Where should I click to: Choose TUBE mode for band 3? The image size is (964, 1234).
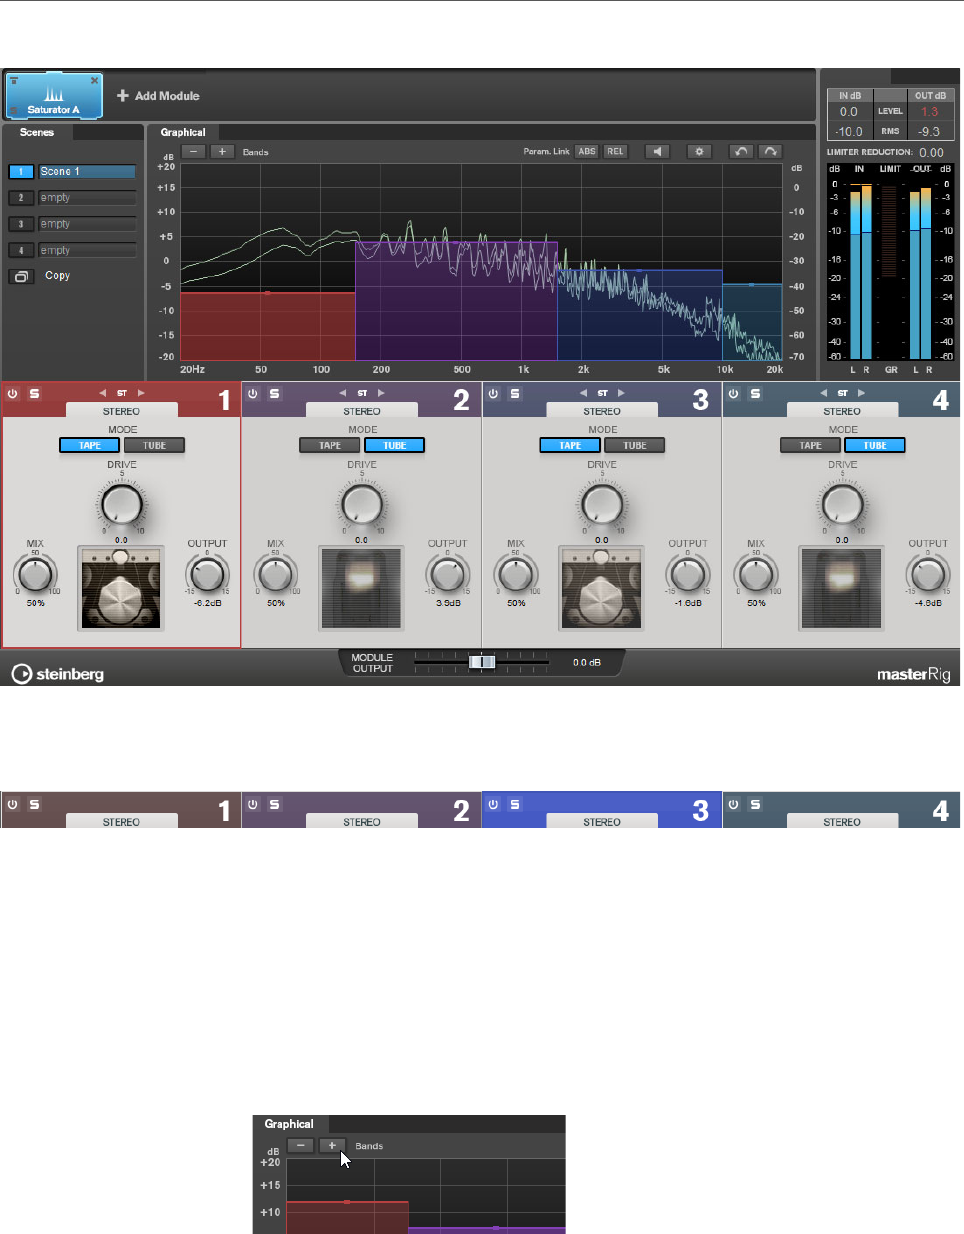(x=635, y=445)
